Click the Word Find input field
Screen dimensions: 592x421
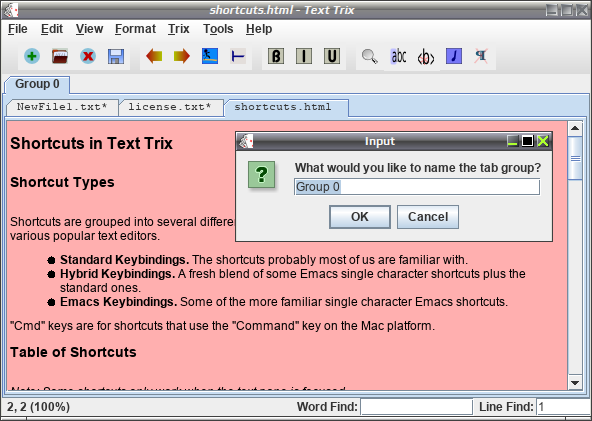416,407
